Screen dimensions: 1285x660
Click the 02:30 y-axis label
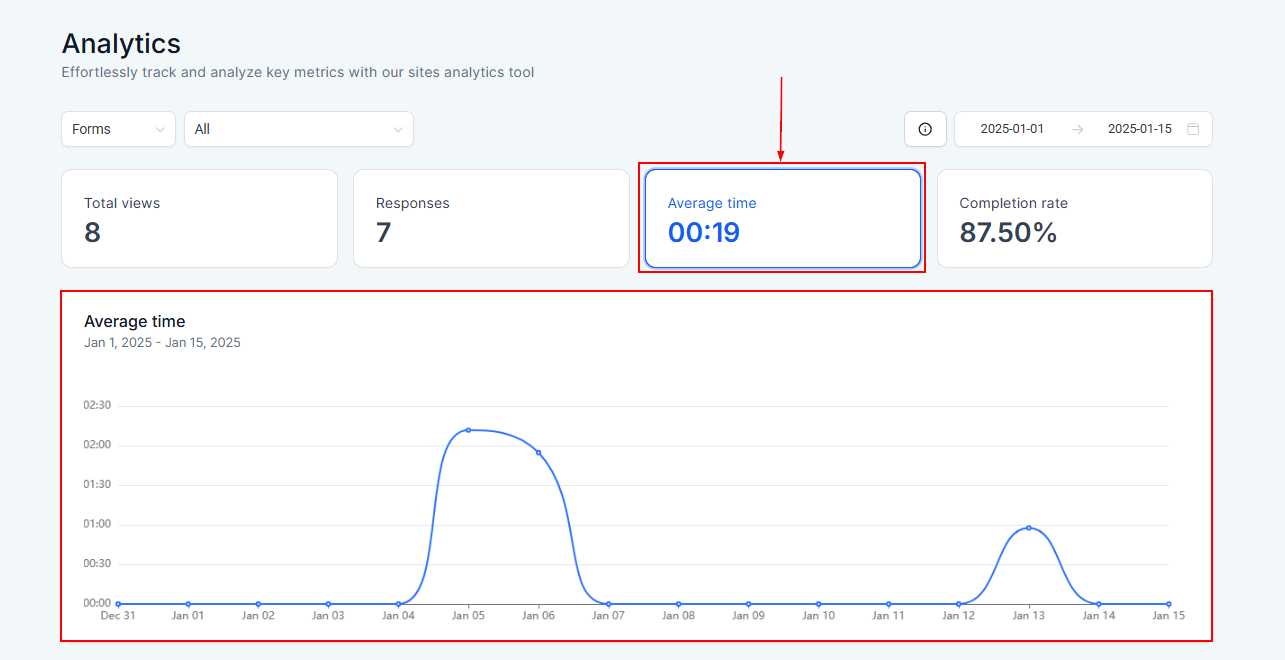point(97,405)
